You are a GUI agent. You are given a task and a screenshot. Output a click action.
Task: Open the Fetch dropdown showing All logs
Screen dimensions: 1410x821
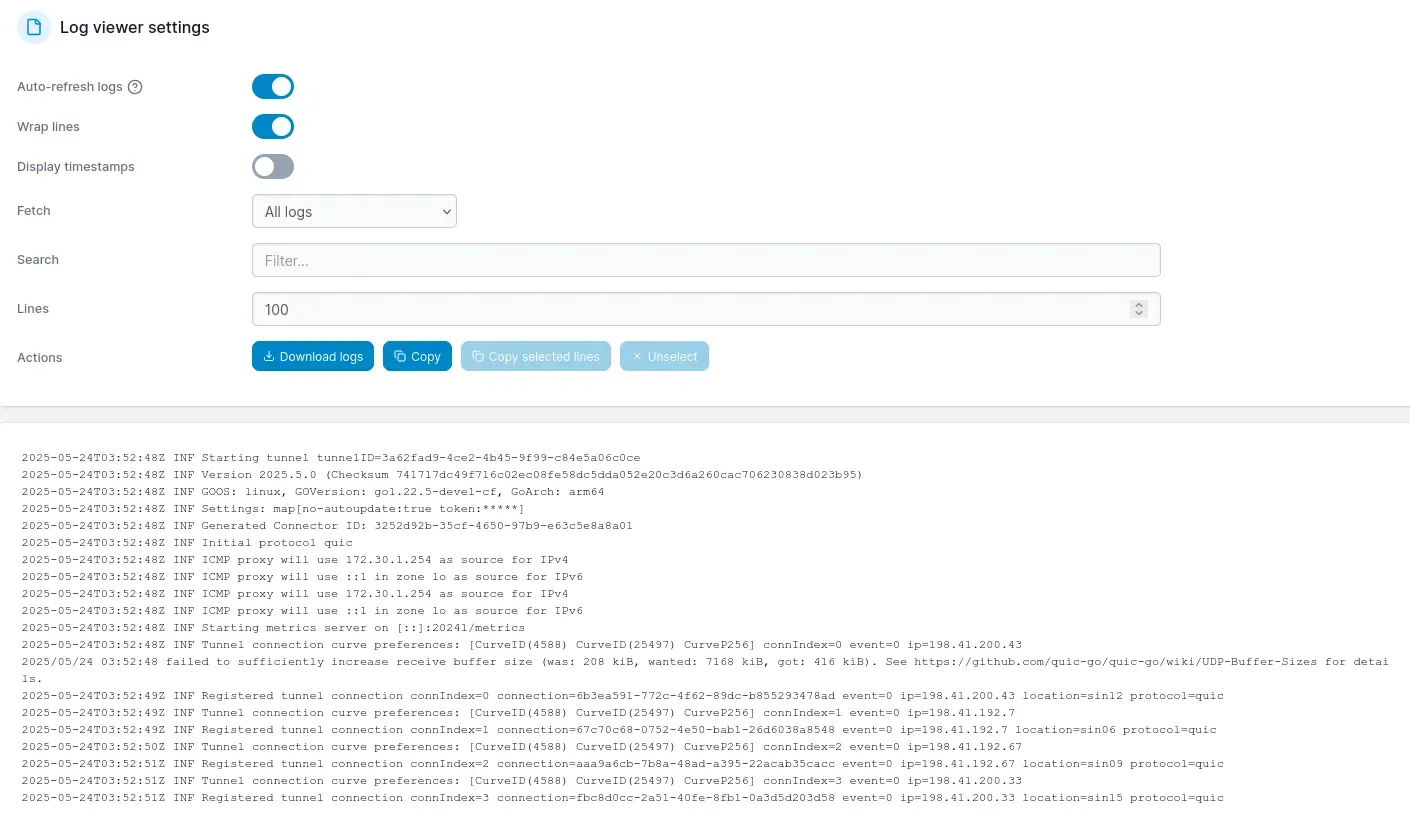(354, 211)
